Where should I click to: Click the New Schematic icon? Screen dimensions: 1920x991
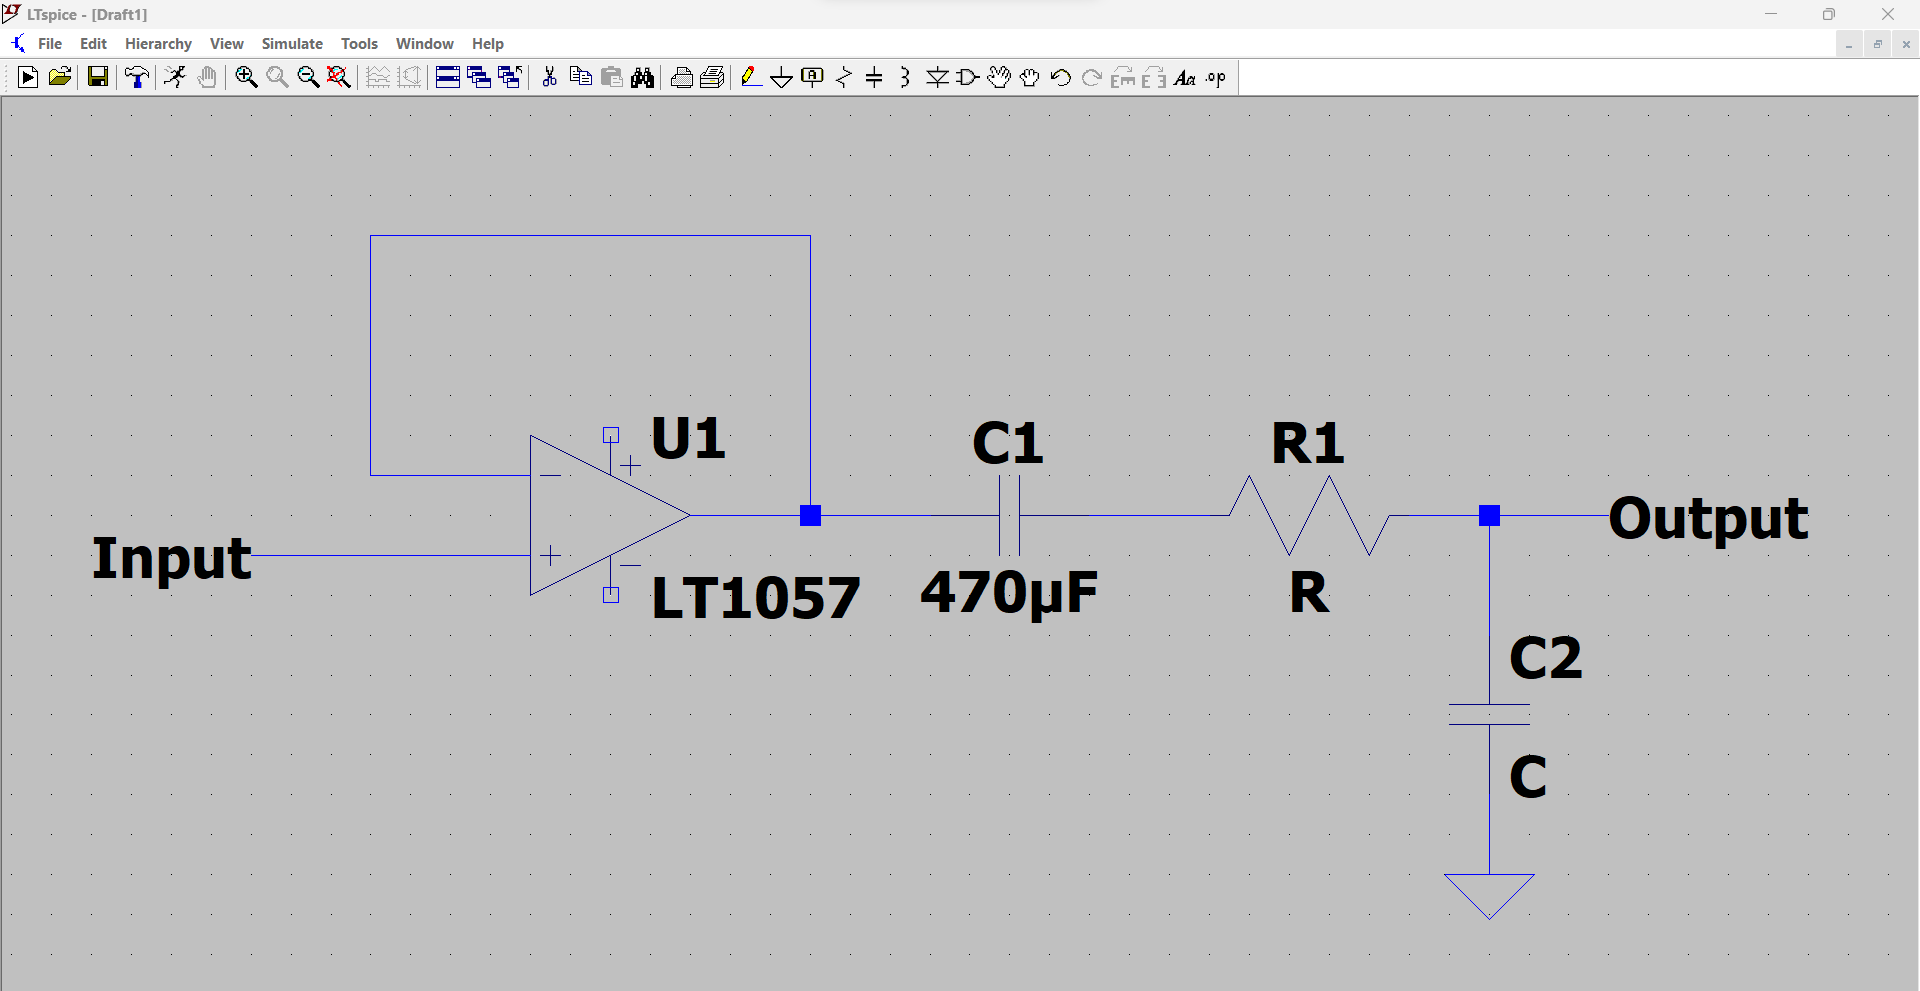click(x=28, y=77)
